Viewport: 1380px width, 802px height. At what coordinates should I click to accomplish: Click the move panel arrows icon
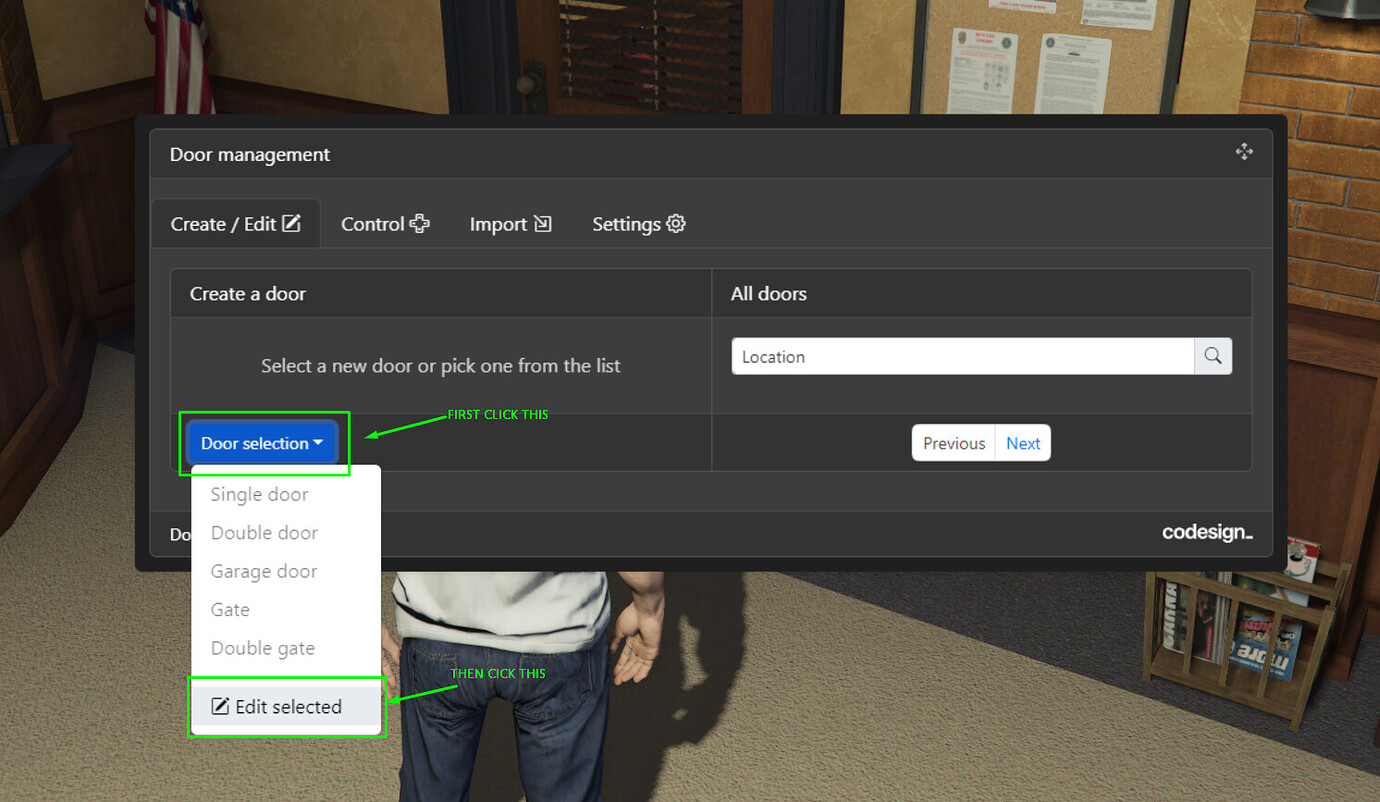(1244, 152)
